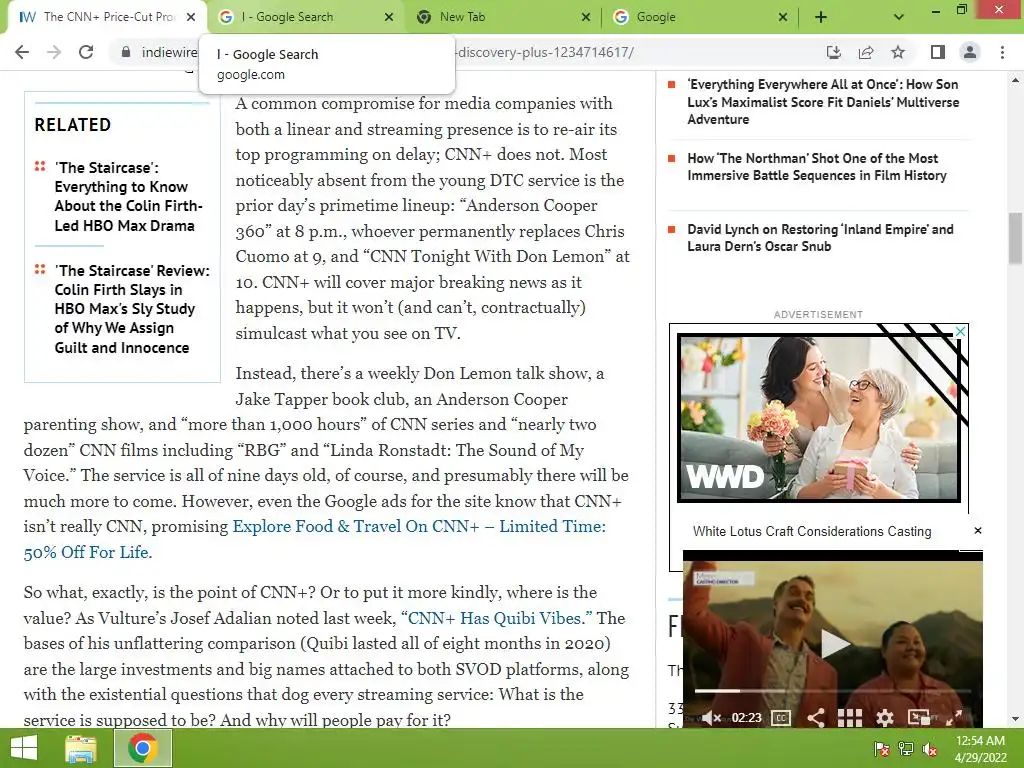Open video player settings gear
Viewport: 1024px width, 768px height.
pos(885,718)
